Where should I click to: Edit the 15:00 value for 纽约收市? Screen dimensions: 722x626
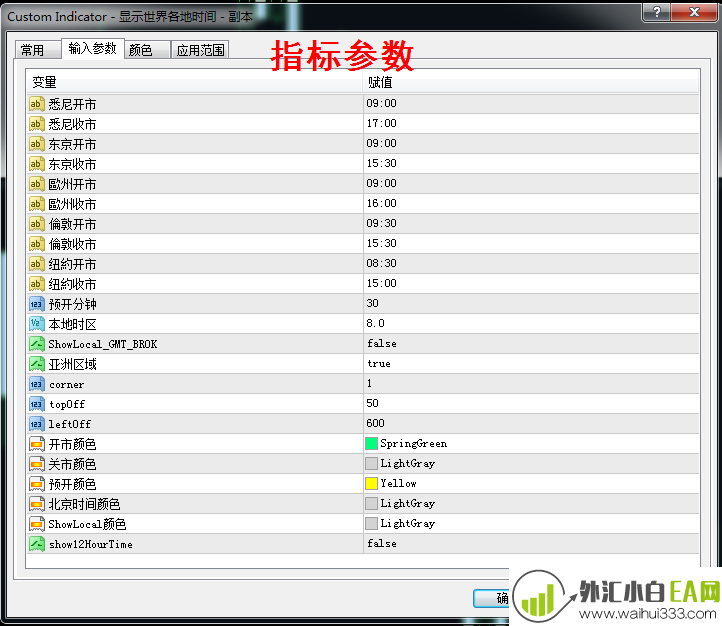(x=381, y=283)
